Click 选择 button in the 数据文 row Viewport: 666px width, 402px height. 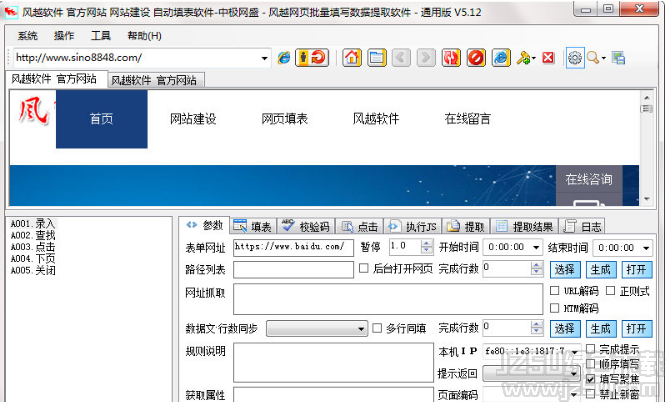pos(564,328)
